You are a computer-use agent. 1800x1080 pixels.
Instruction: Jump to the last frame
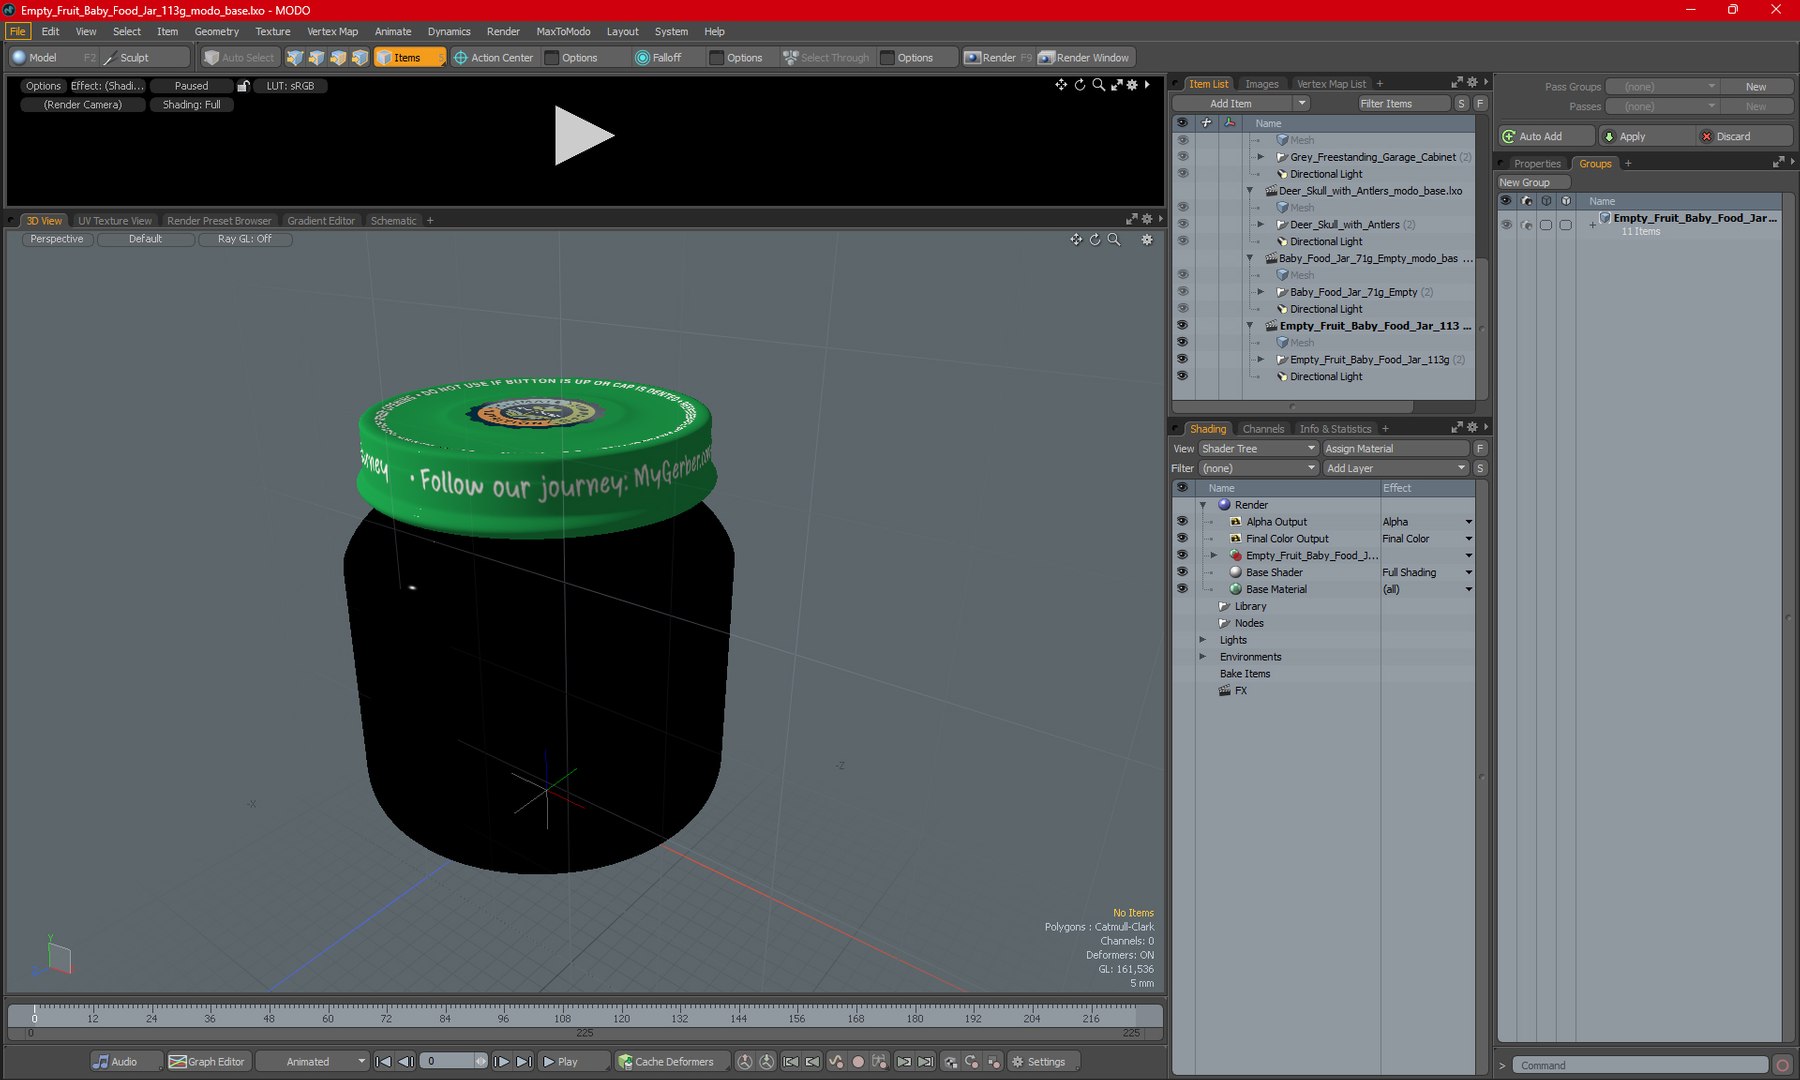[525, 1062]
